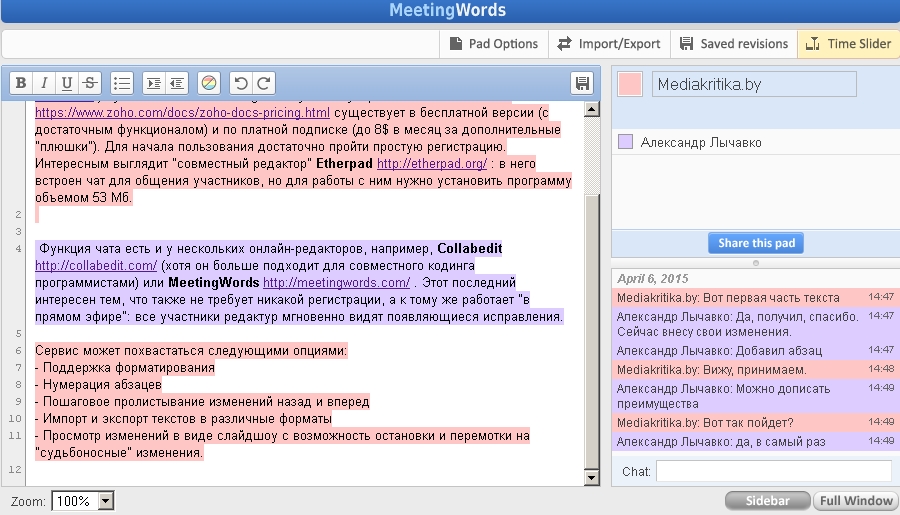Click line '- Нумерация абзацев'
Viewport: 900px width, 515px height.
pos(98,385)
